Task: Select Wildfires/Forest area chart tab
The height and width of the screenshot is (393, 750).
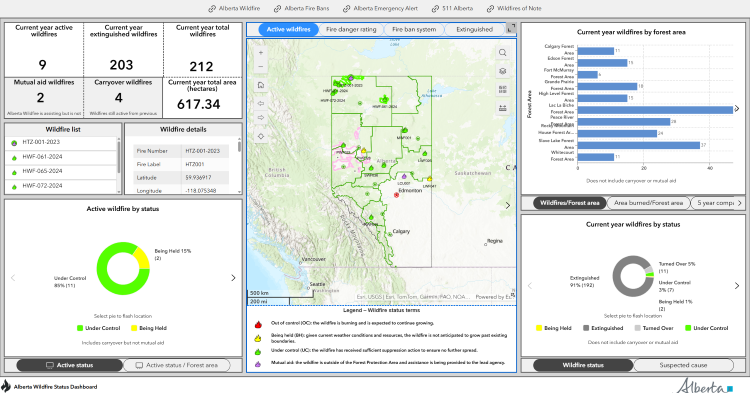Action: pos(570,203)
